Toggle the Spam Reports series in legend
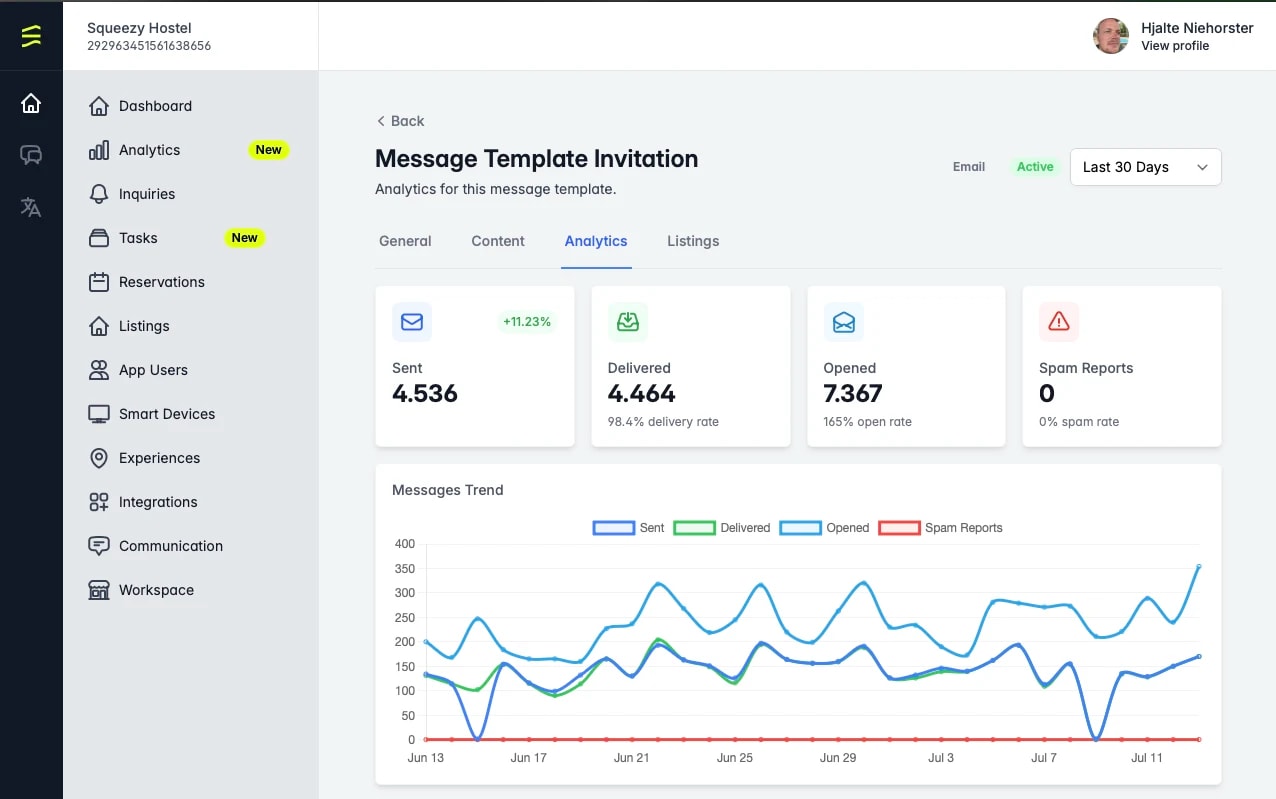Screen dimensions: 1276x799 940,528
